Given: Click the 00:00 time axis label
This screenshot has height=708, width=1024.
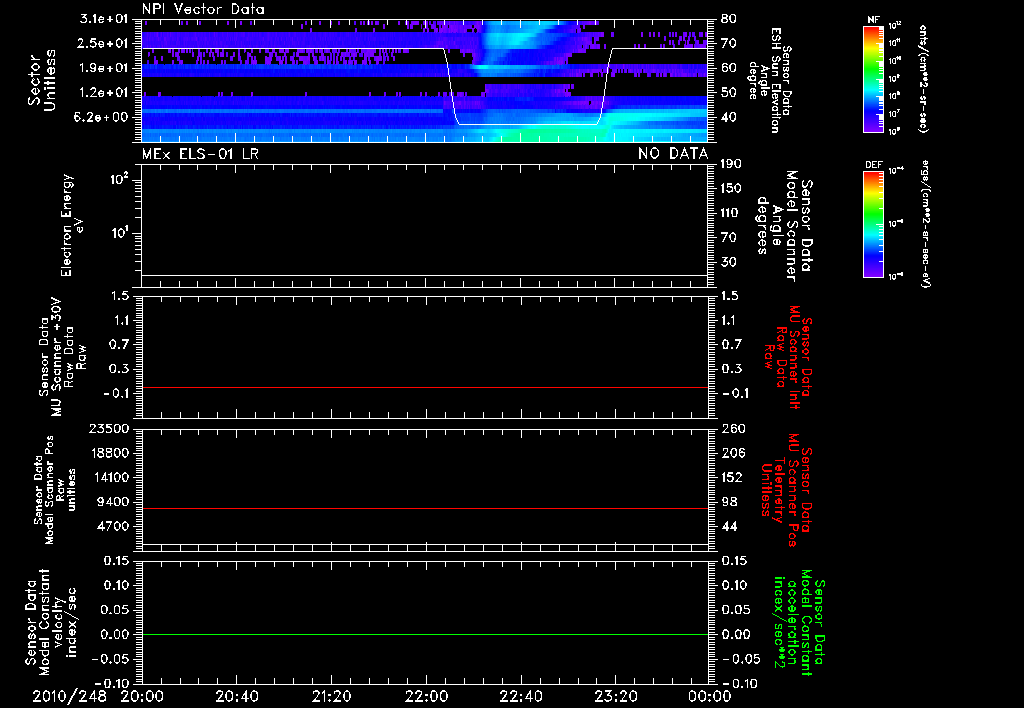Looking at the screenshot, I should [x=710, y=696].
